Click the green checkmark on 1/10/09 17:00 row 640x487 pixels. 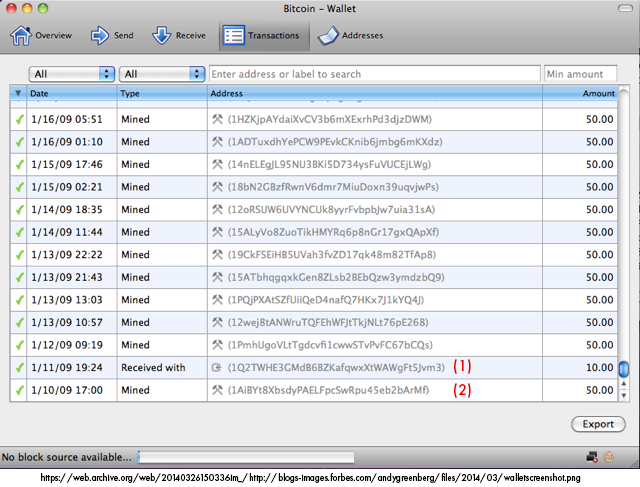18,390
